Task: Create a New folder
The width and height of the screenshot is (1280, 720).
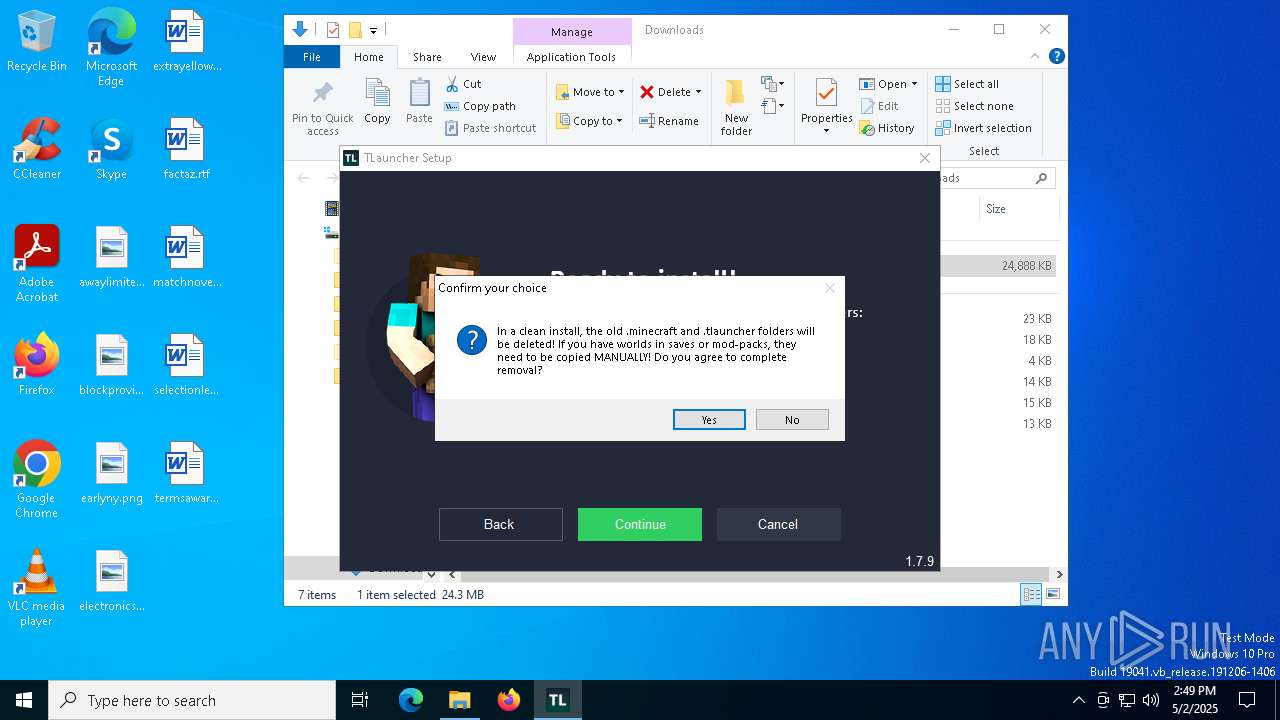Action: [x=736, y=108]
